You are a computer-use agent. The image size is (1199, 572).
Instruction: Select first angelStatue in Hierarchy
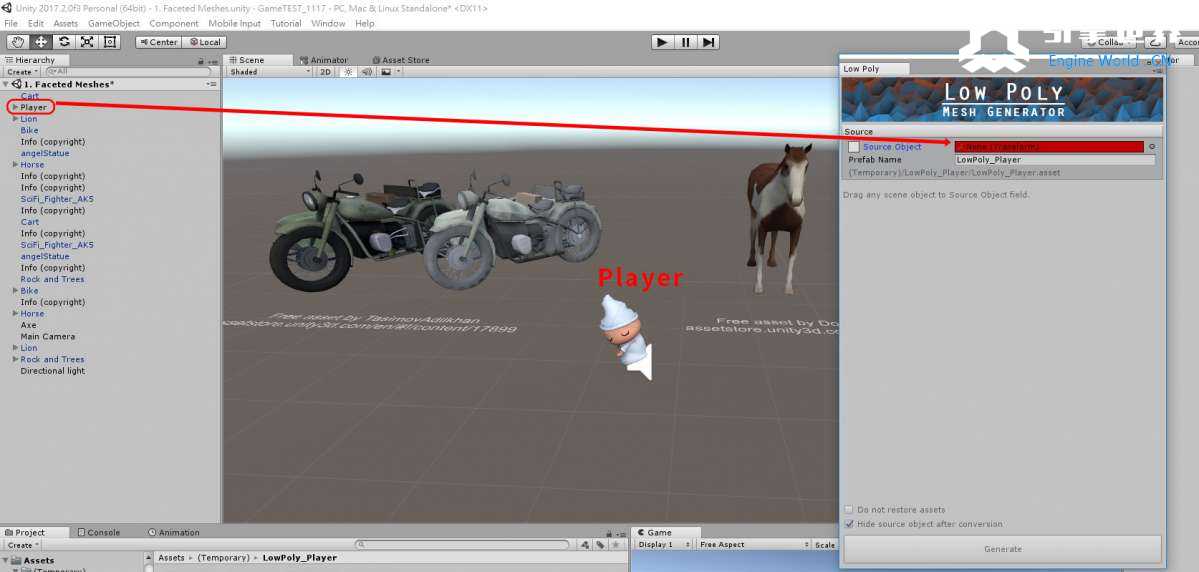click(45, 153)
